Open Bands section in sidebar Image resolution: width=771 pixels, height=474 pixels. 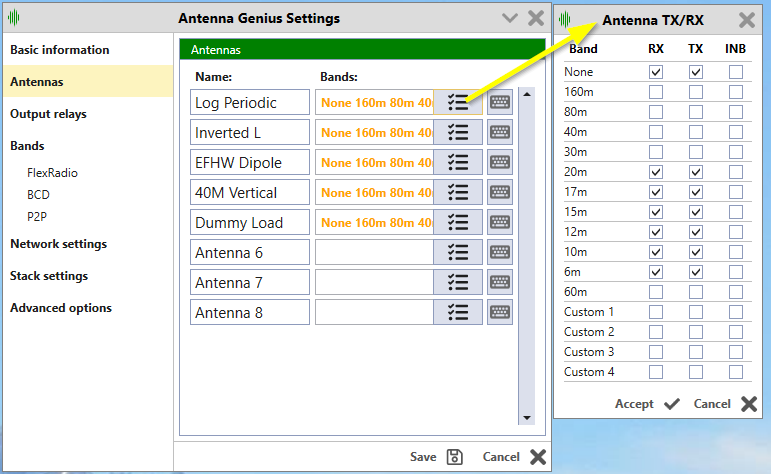point(27,146)
